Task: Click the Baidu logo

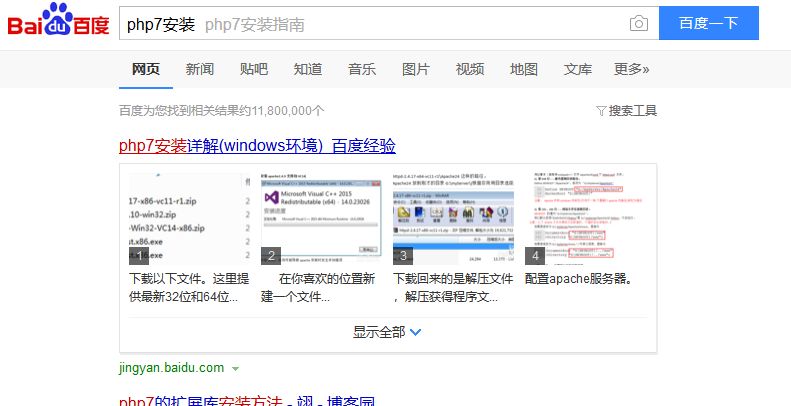Action: pyautogui.click(x=59, y=21)
